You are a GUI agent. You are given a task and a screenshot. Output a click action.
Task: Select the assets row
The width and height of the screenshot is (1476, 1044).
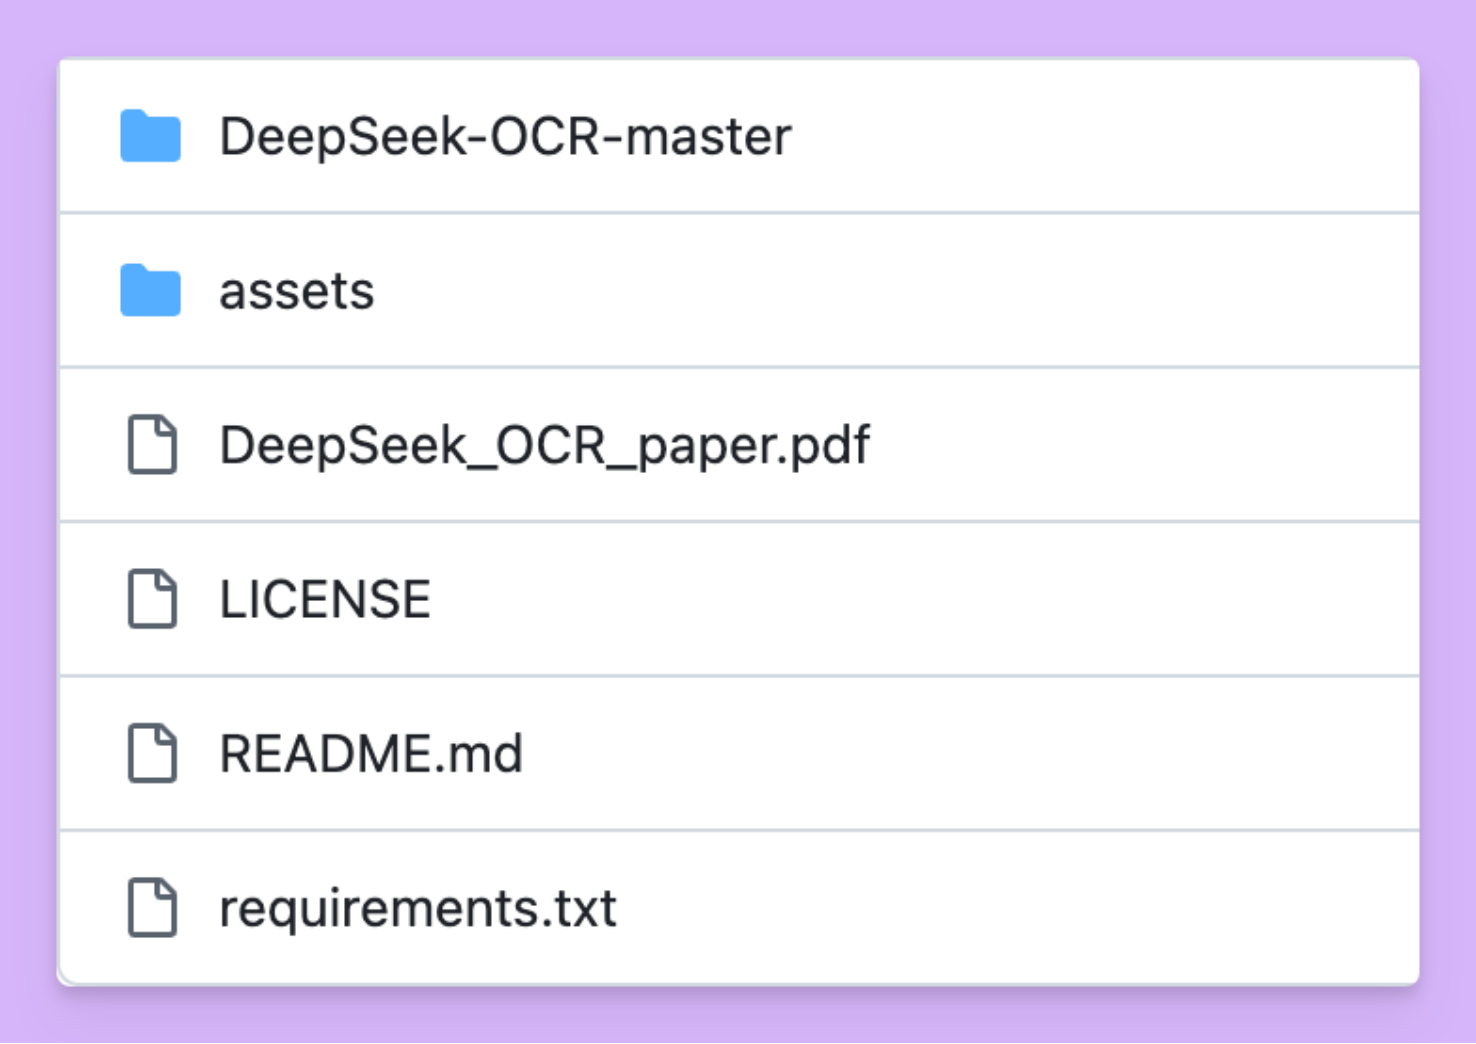900,292
